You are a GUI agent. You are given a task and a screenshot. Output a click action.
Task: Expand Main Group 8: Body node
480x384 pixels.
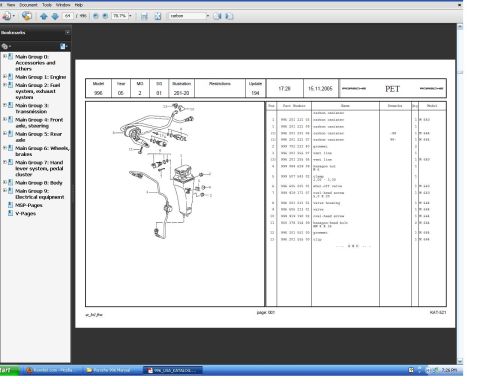pos(5,182)
